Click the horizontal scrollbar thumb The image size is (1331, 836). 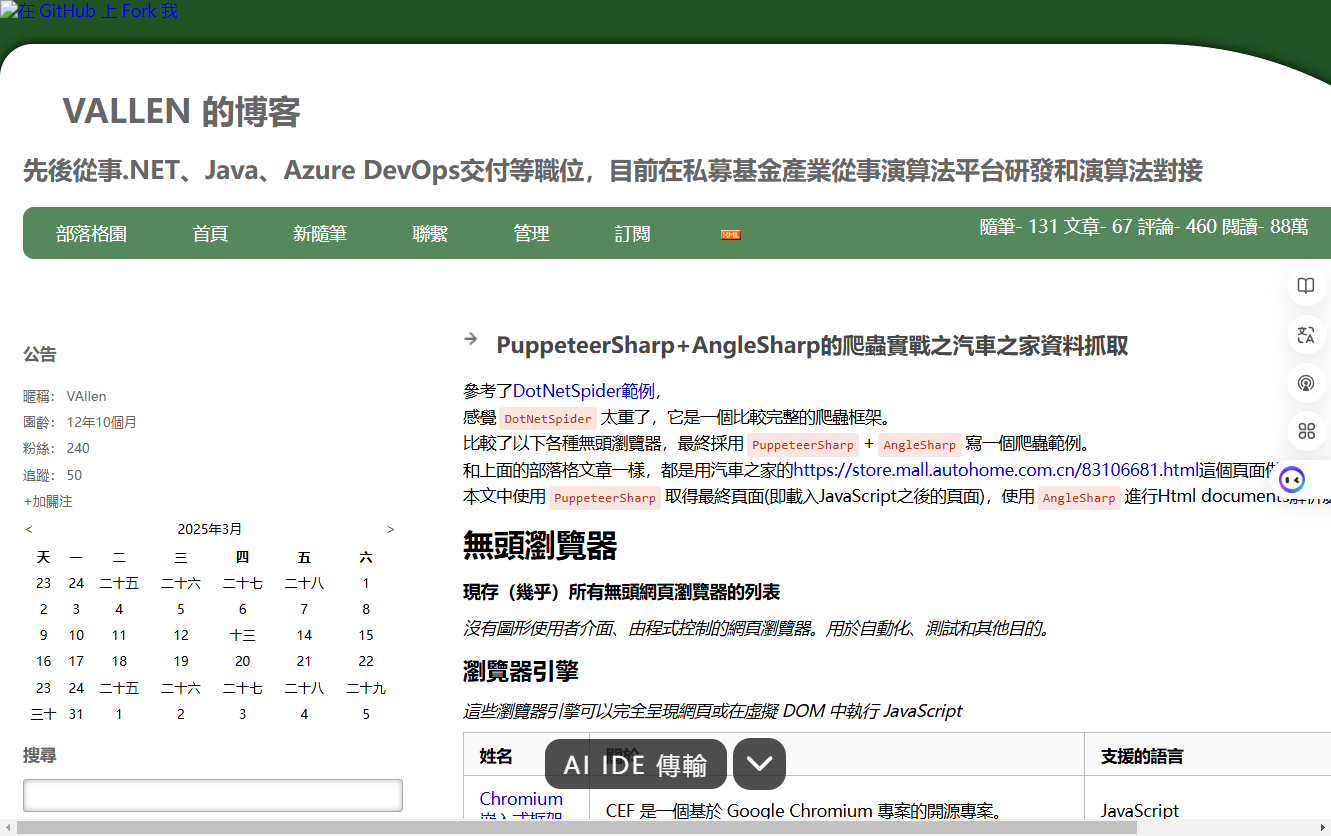[577, 828]
